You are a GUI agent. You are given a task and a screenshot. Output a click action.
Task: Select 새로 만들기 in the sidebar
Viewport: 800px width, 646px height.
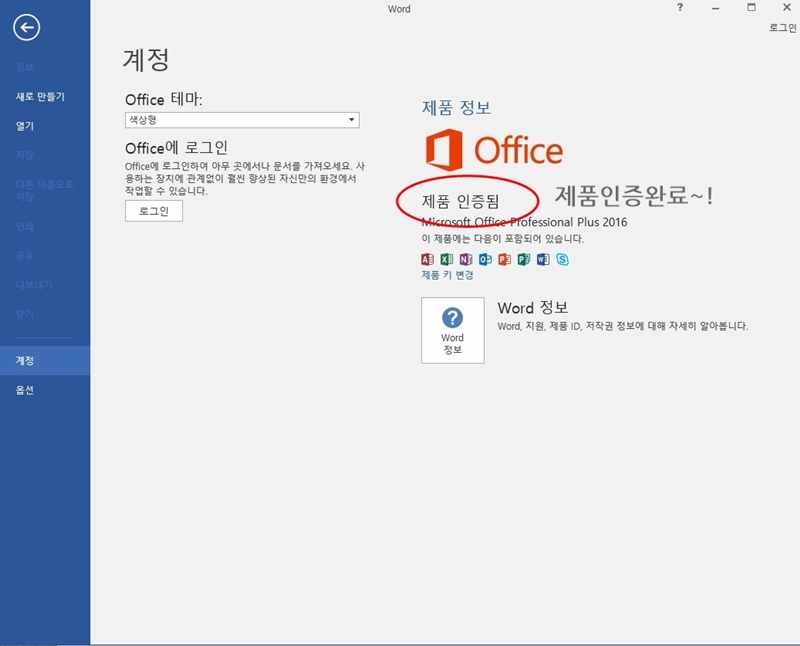(40, 97)
